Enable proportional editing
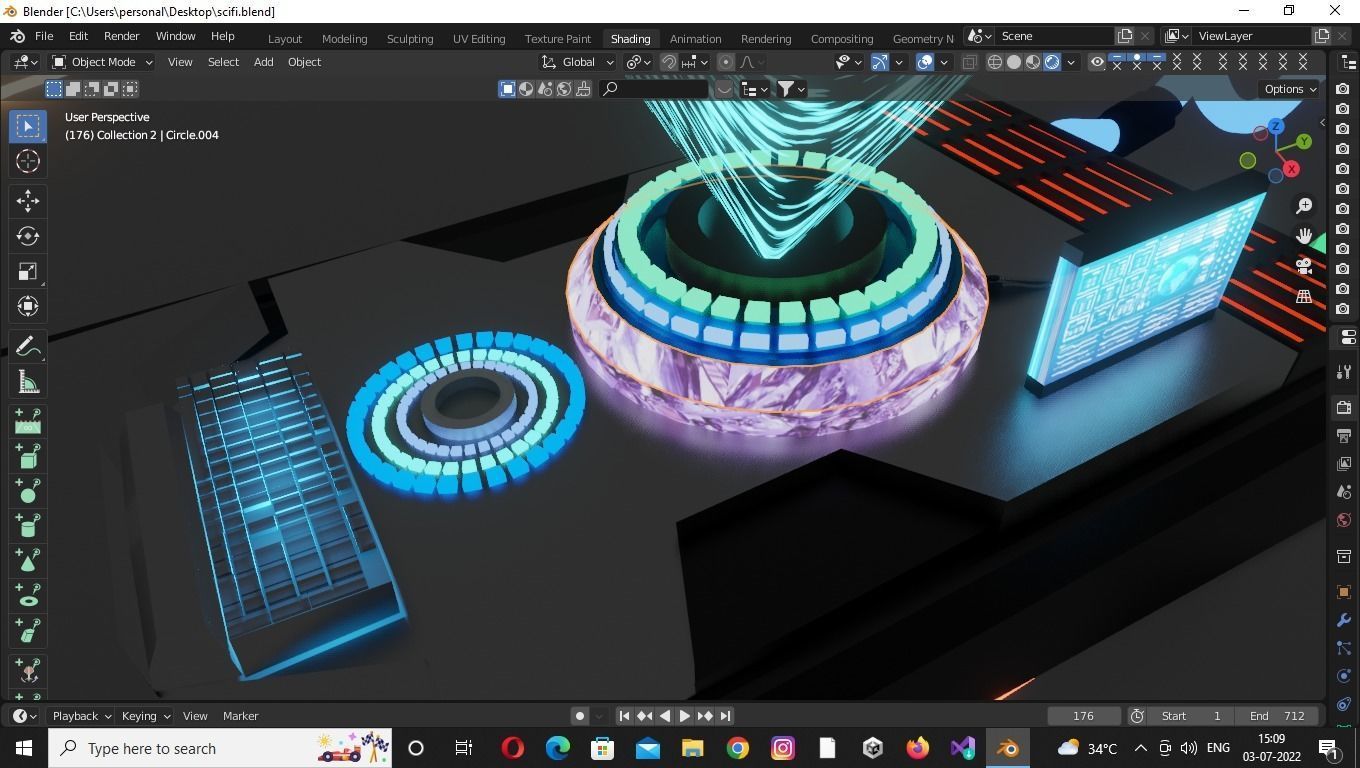The image size is (1360, 768). pyautogui.click(x=724, y=62)
